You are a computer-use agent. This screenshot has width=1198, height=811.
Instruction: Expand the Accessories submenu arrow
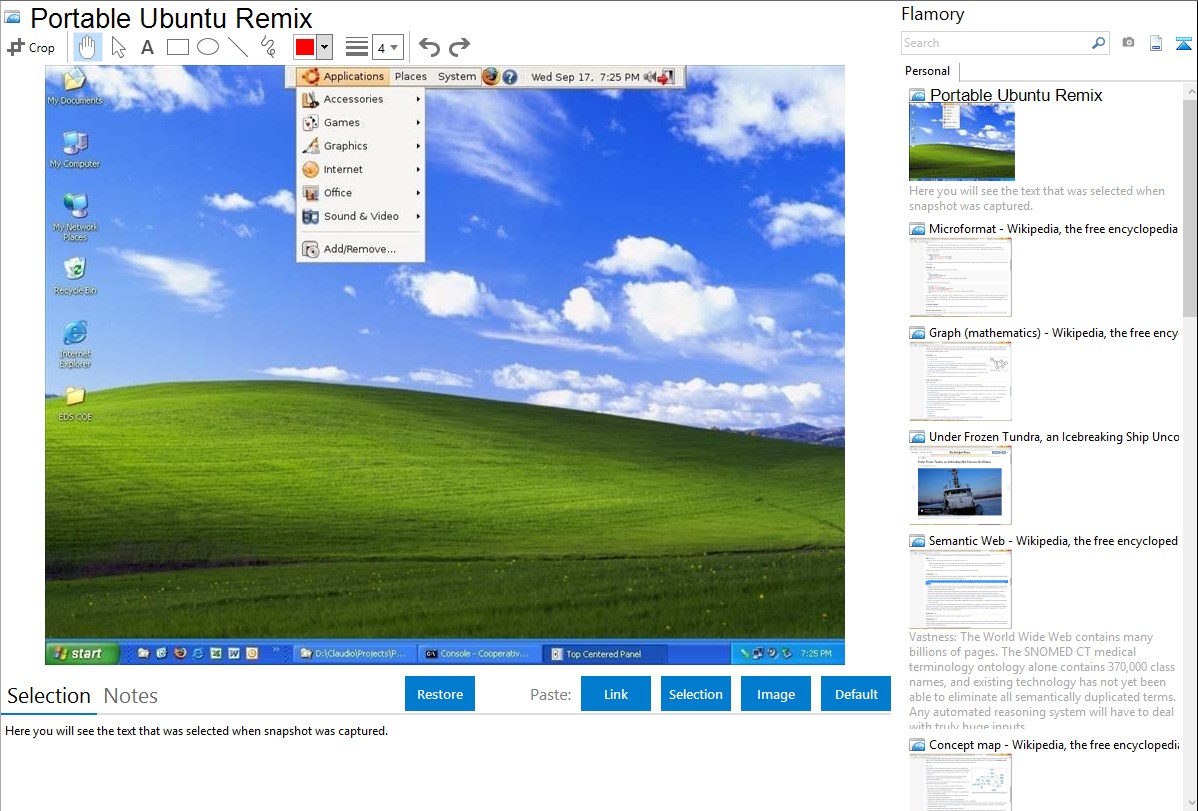418,99
